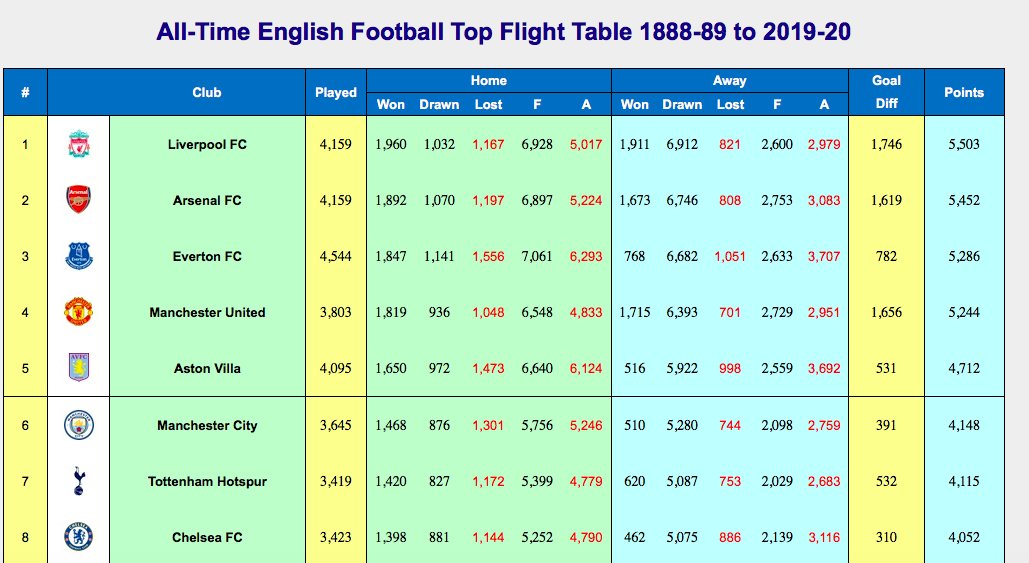Click the Tottenham Hotspur club name
Image resolution: width=1029 pixels, height=563 pixels.
[207, 482]
